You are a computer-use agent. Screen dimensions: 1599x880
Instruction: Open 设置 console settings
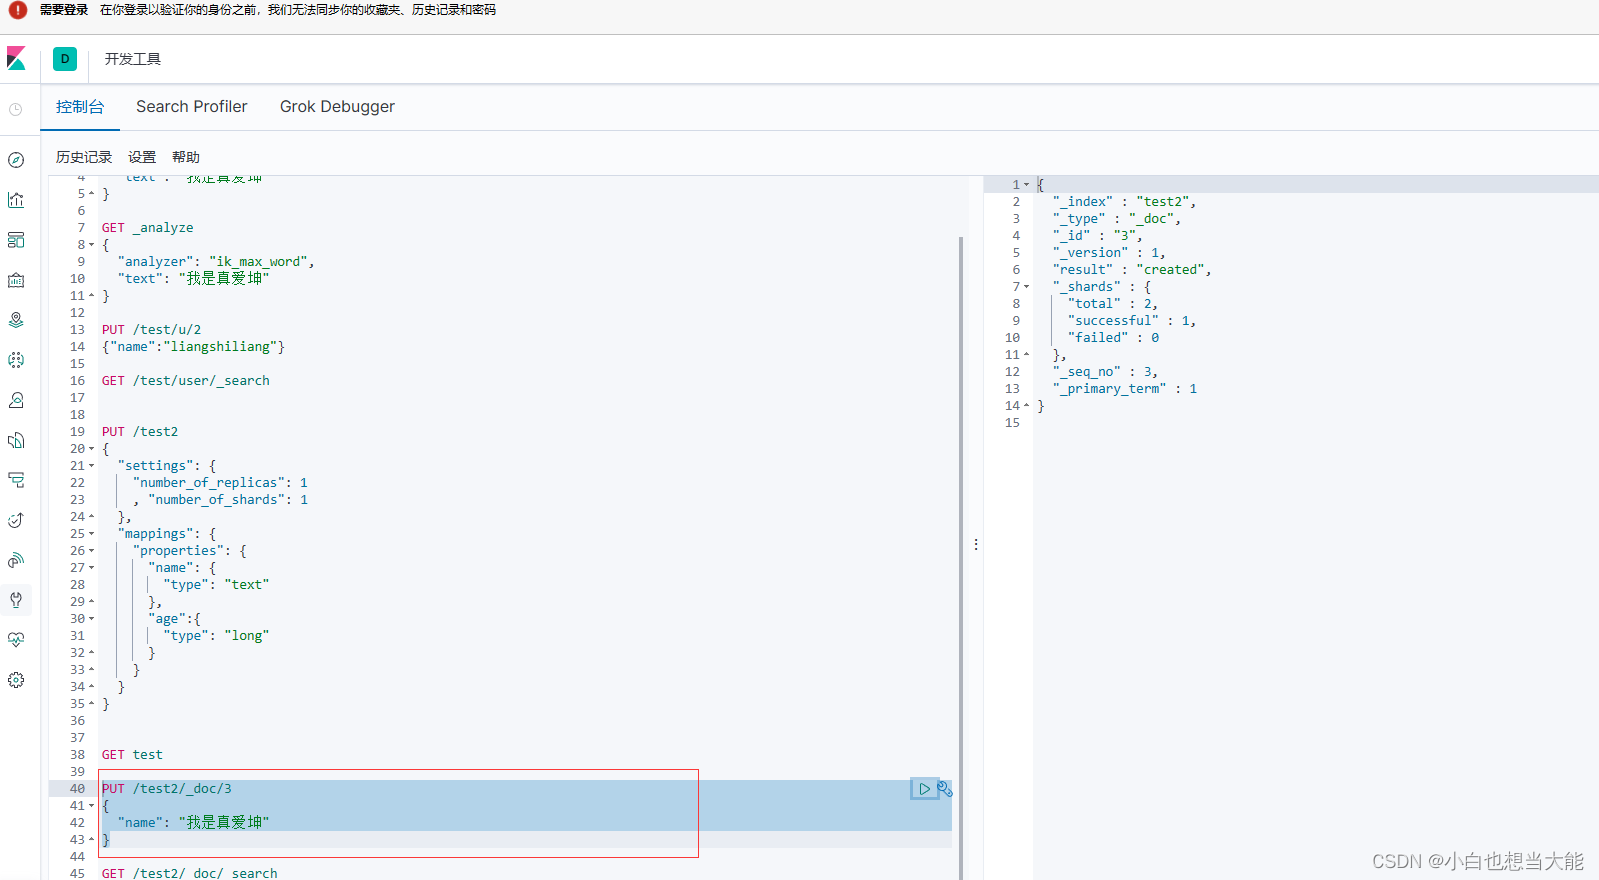142,157
